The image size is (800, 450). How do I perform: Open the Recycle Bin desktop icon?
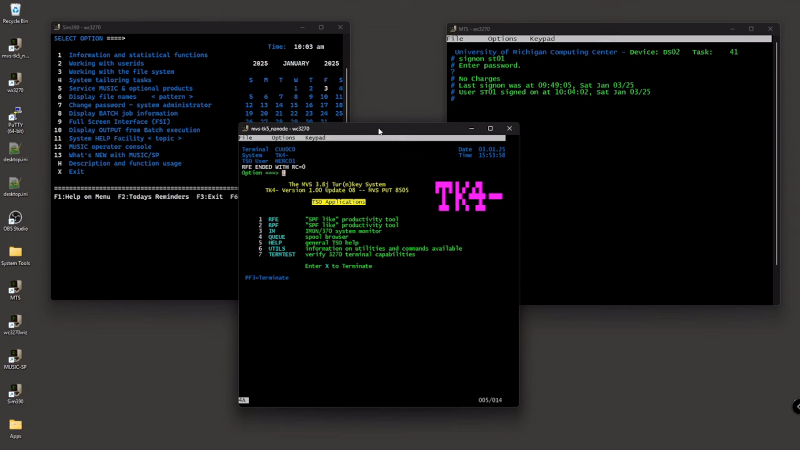pyautogui.click(x=15, y=10)
